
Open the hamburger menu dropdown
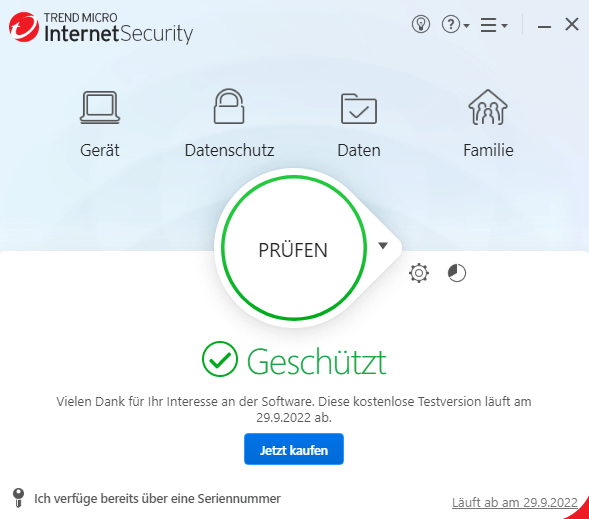pos(494,25)
